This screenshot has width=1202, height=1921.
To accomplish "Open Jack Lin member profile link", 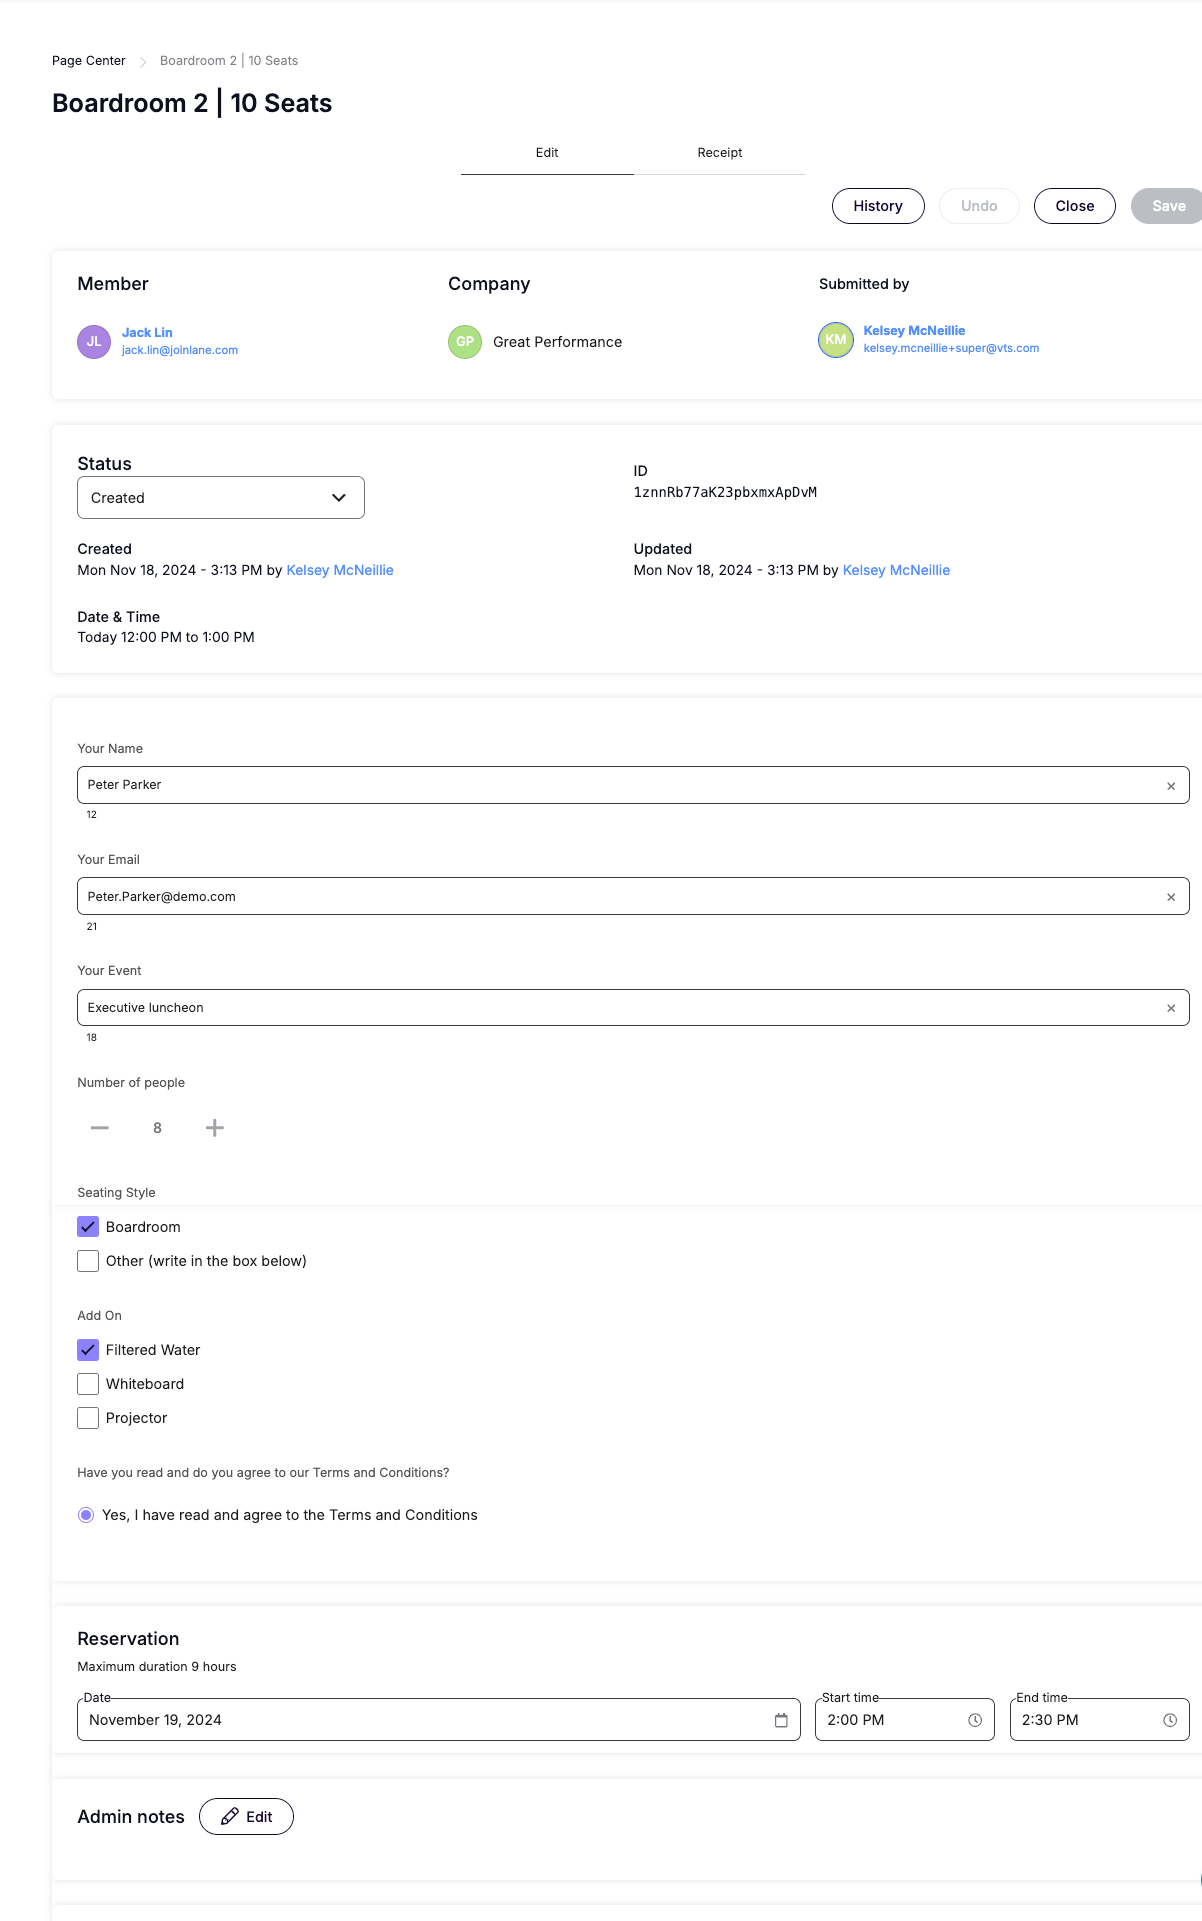I will click(147, 332).
